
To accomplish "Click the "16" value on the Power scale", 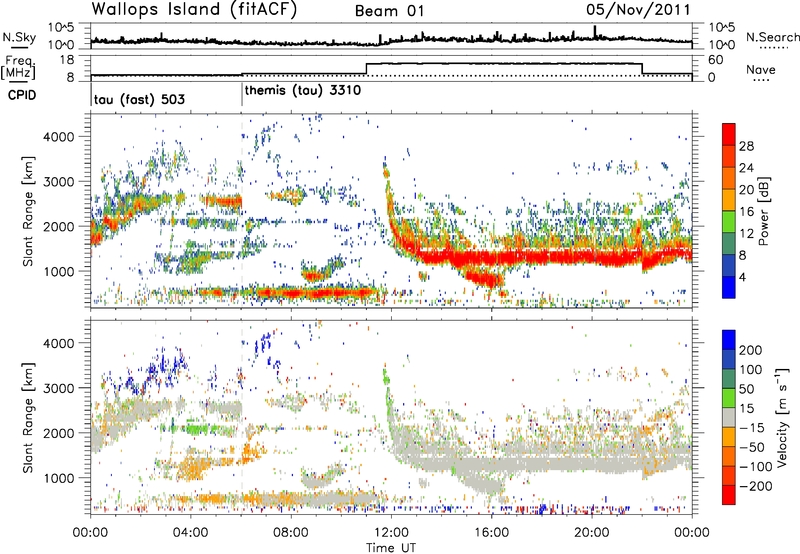I will (x=746, y=212).
